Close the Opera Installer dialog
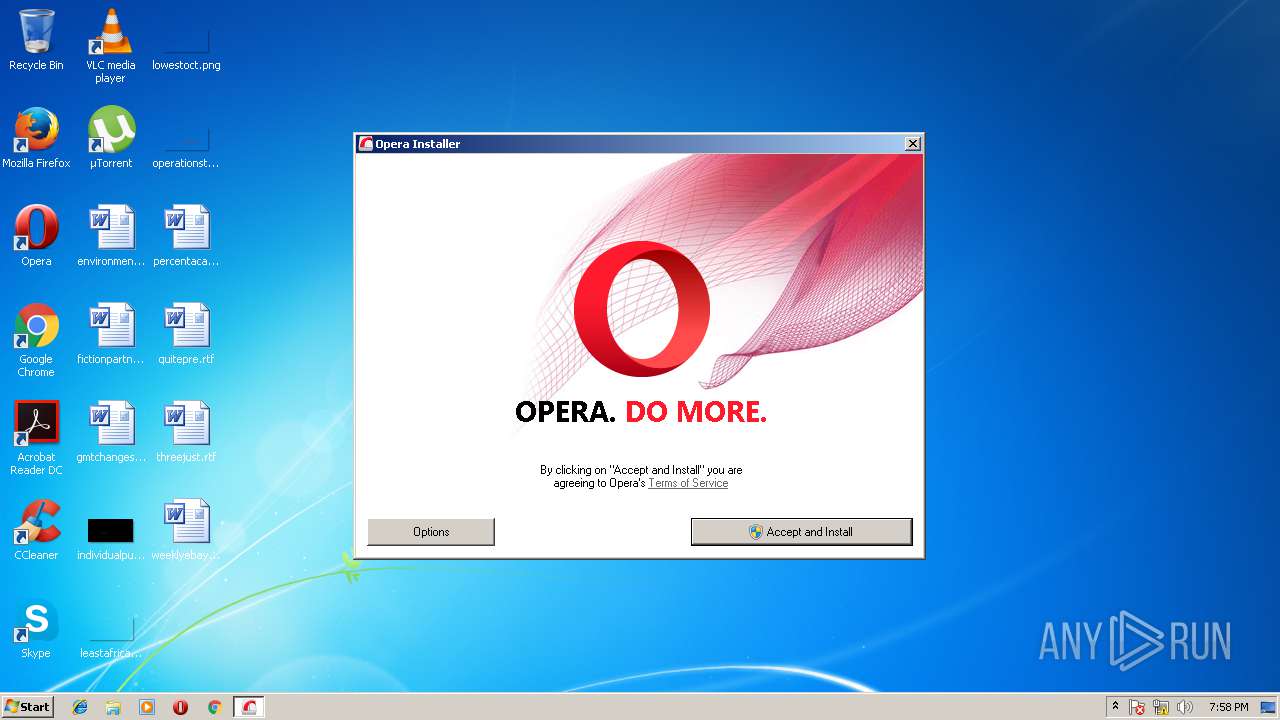This screenshot has width=1280, height=720. (x=912, y=144)
